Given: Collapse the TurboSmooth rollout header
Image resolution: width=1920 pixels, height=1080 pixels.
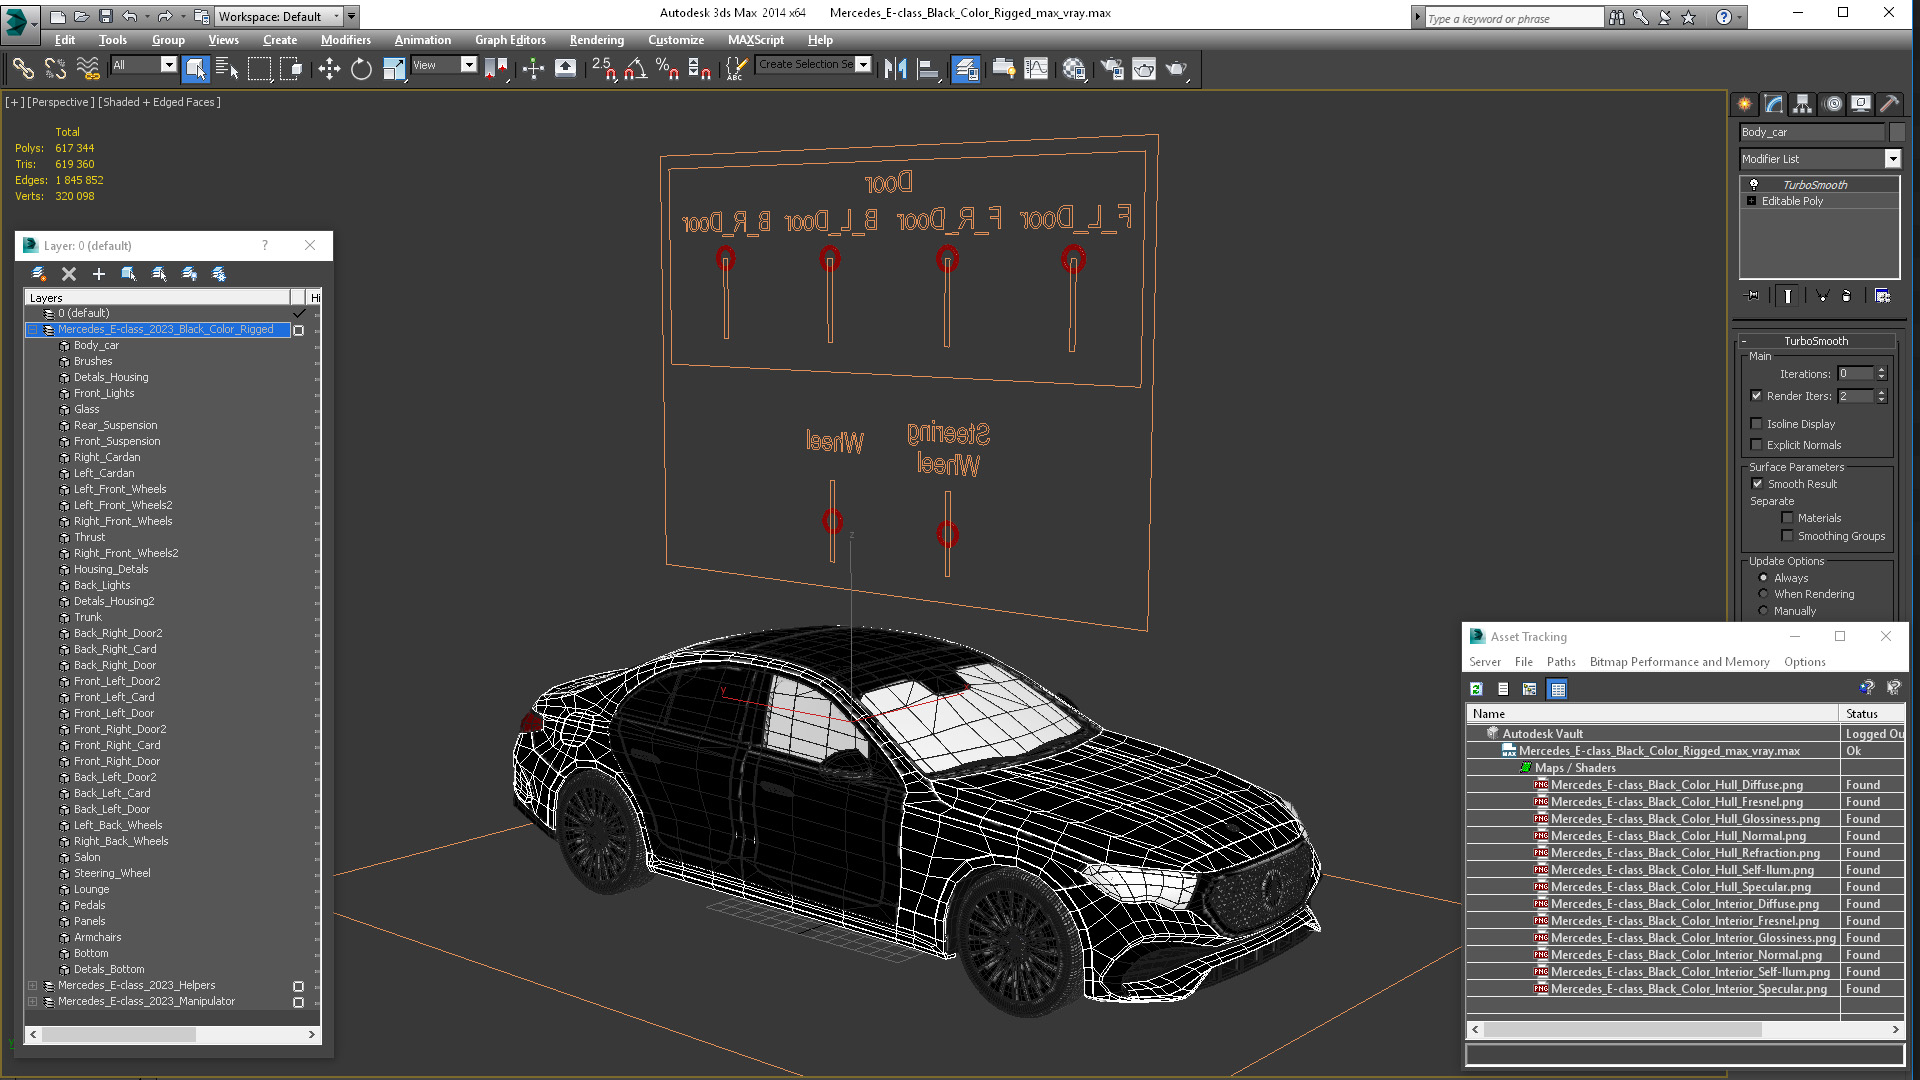Looking at the screenshot, I should click(1816, 341).
